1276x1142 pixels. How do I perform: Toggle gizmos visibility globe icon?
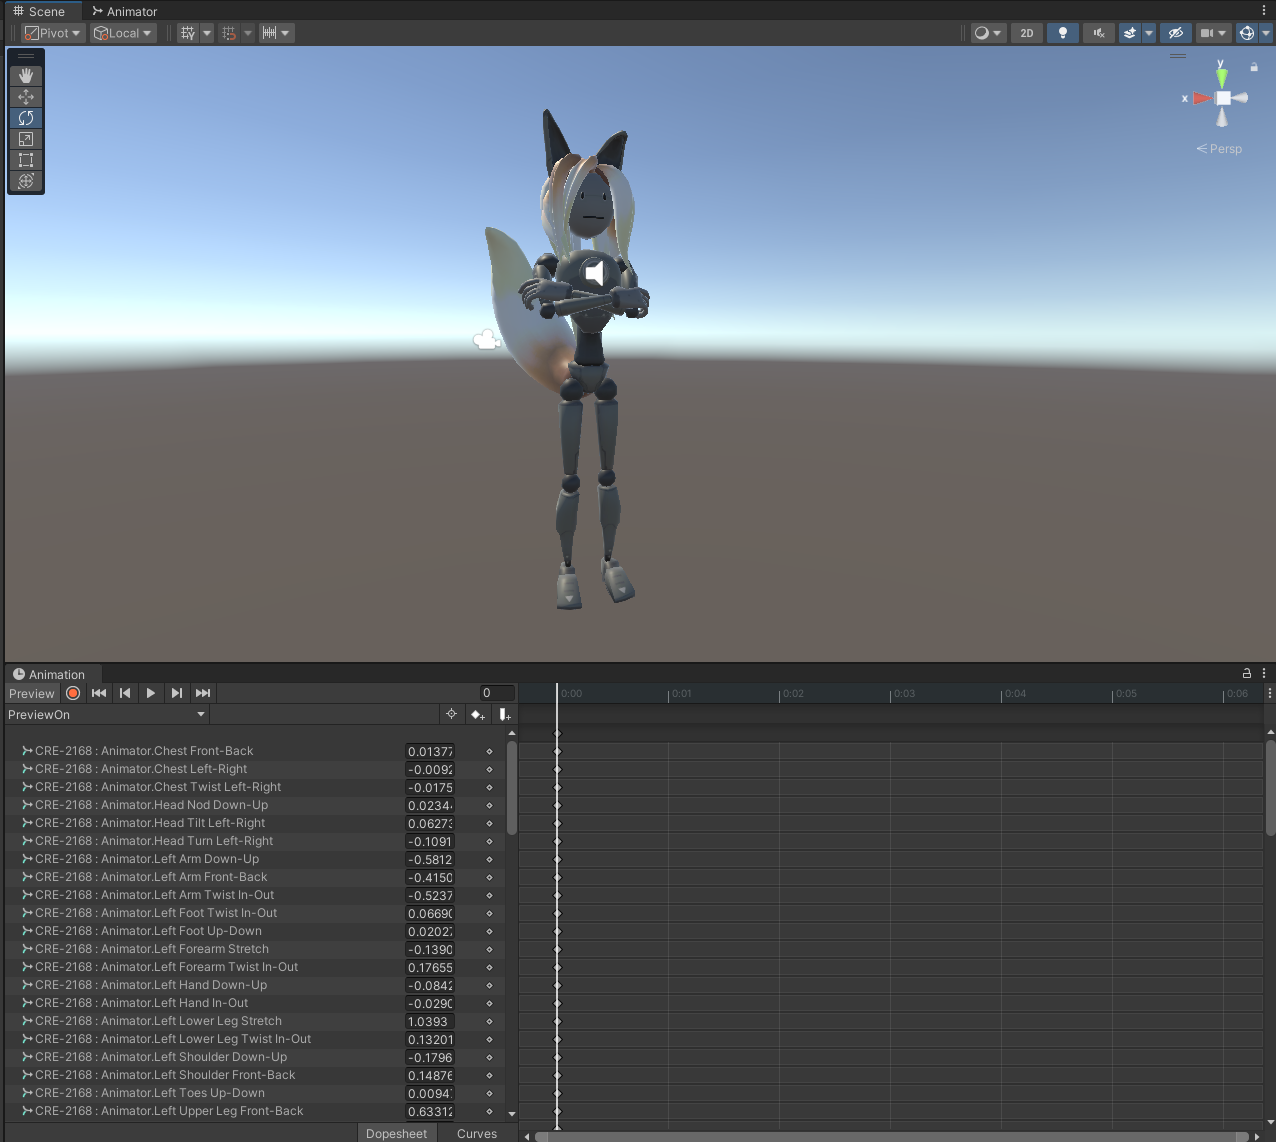(1247, 33)
